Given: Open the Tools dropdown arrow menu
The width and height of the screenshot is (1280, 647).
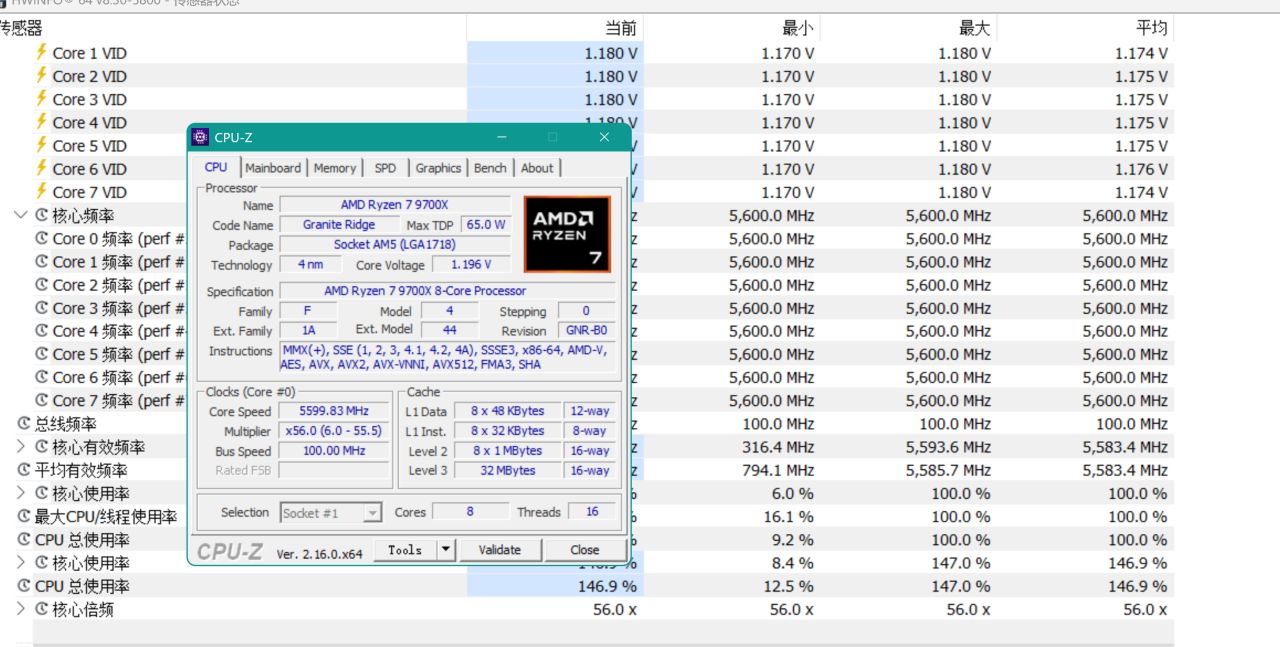Looking at the screenshot, I should pyautogui.click(x=445, y=550).
